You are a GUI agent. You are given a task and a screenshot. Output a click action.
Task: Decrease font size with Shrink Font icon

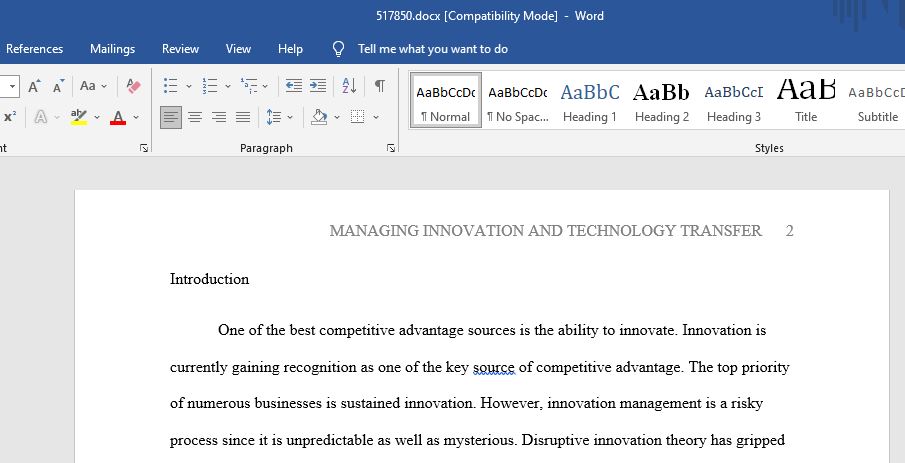pyautogui.click(x=58, y=87)
